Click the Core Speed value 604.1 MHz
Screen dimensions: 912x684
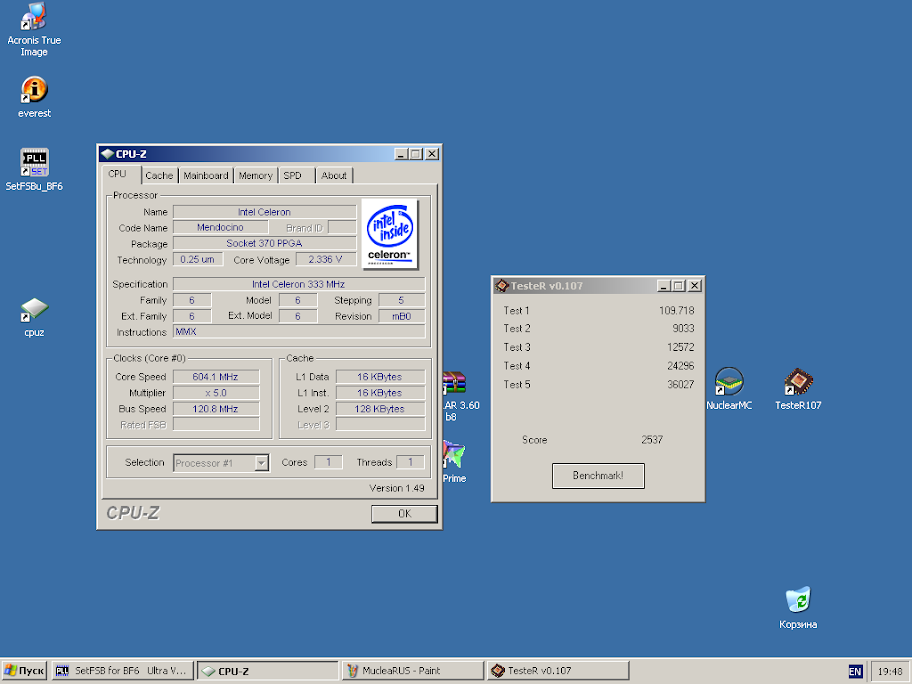point(216,376)
